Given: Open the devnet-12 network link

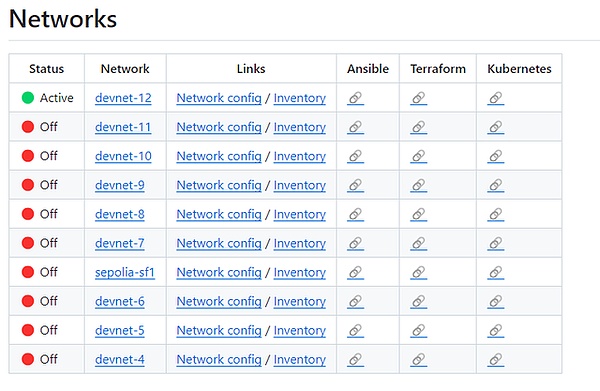Looking at the screenshot, I should pyautogui.click(x=123, y=98).
